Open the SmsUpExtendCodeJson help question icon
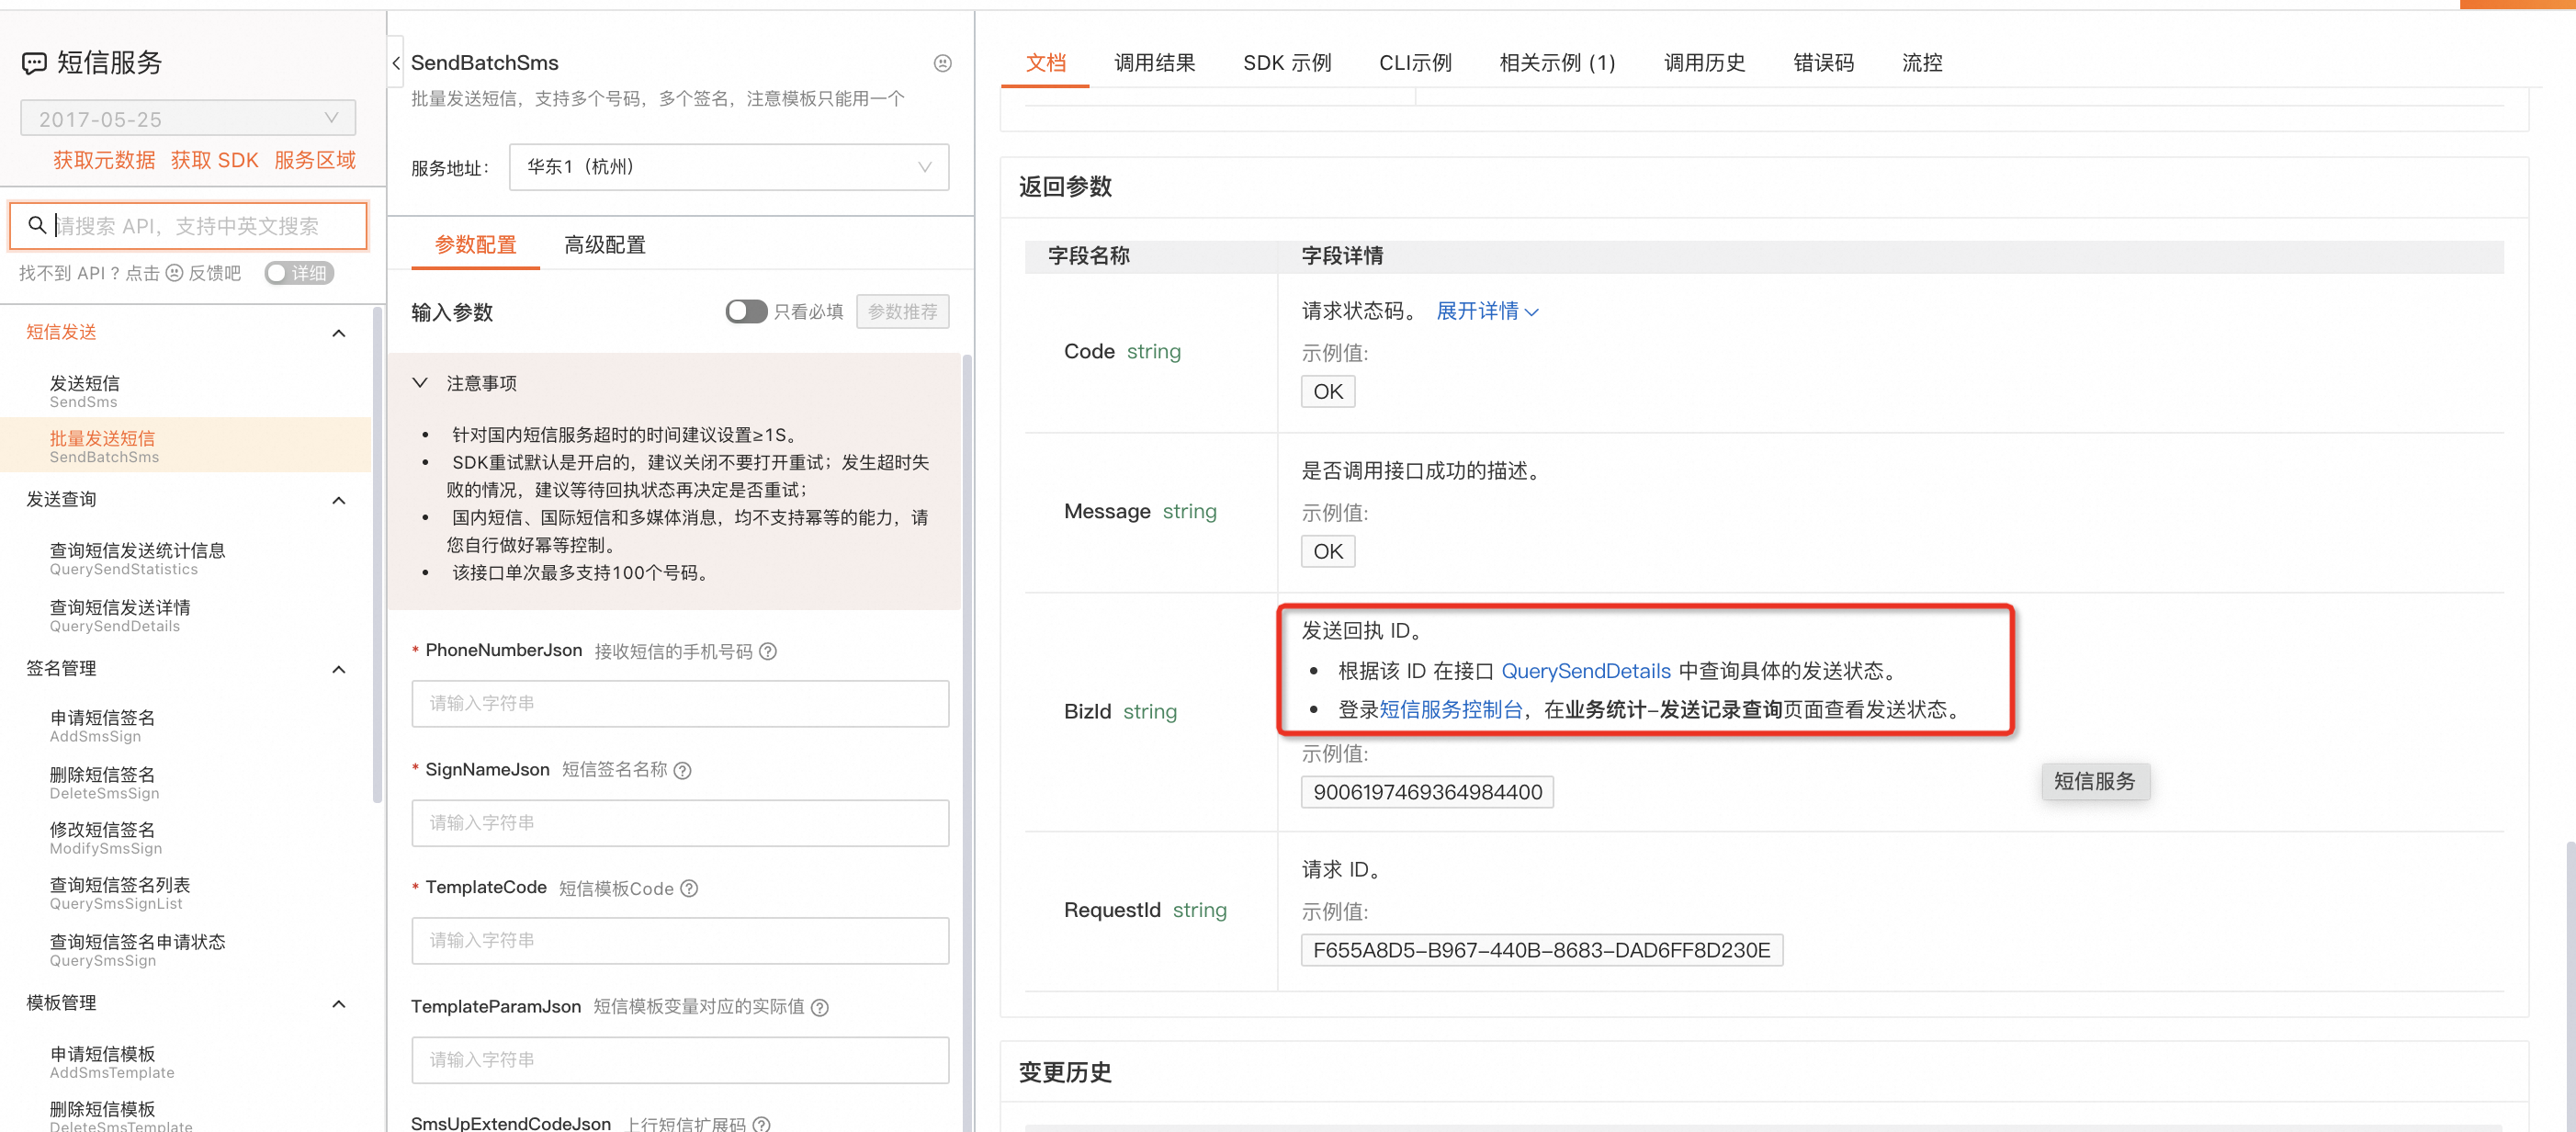2576x1132 pixels. 761,1123
